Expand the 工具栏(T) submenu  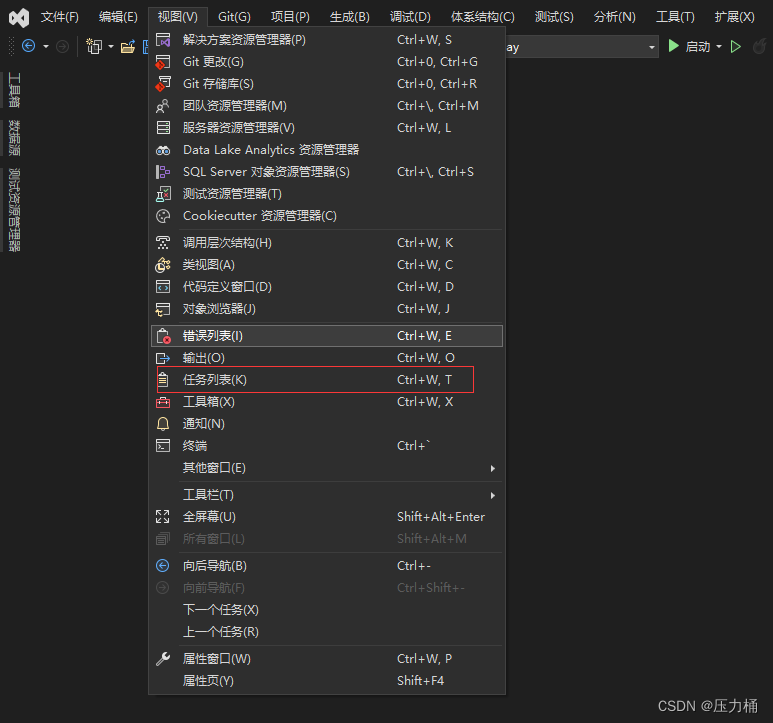[326, 495]
